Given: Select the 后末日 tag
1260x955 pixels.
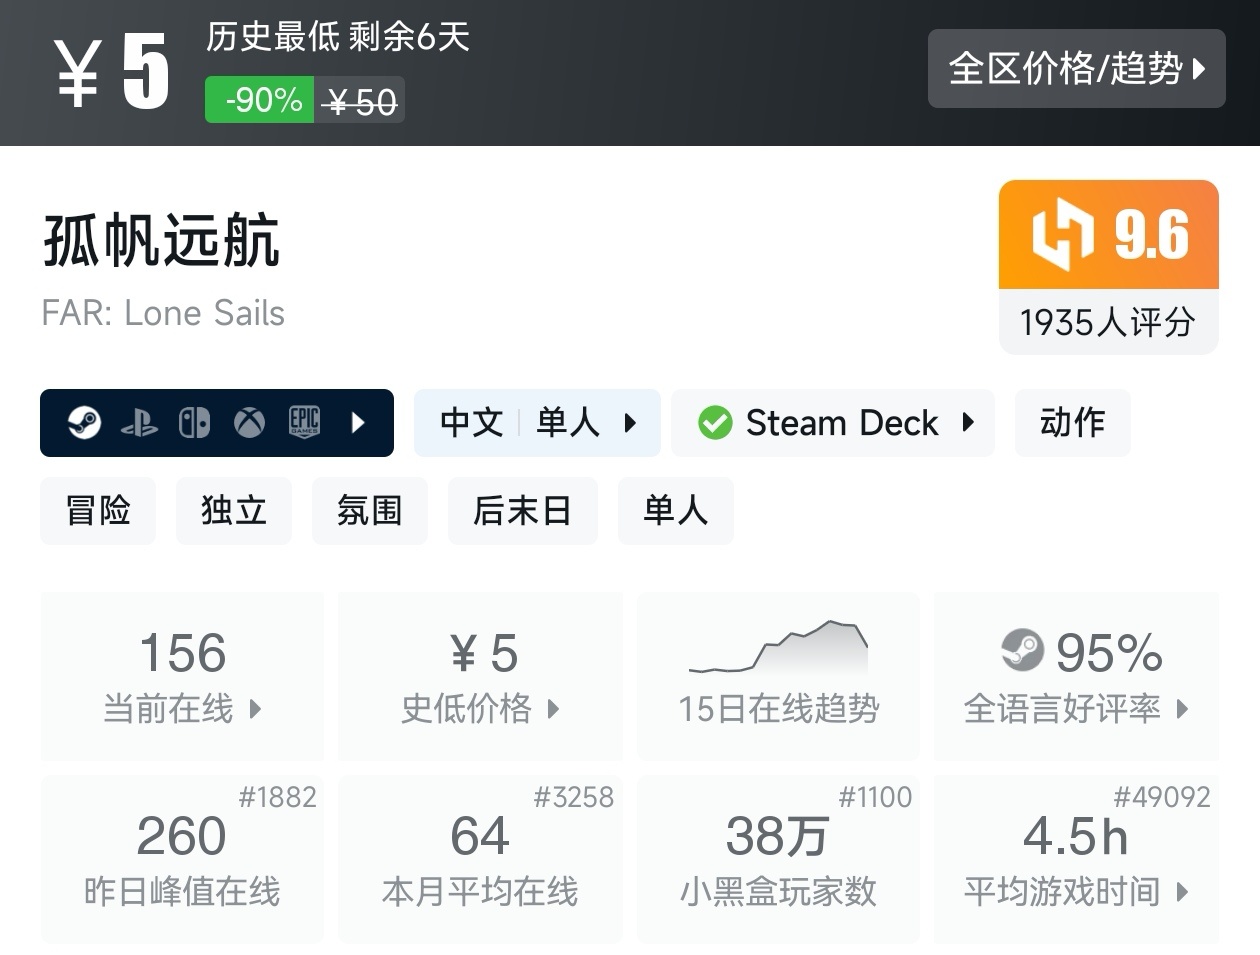Looking at the screenshot, I should point(522,511).
